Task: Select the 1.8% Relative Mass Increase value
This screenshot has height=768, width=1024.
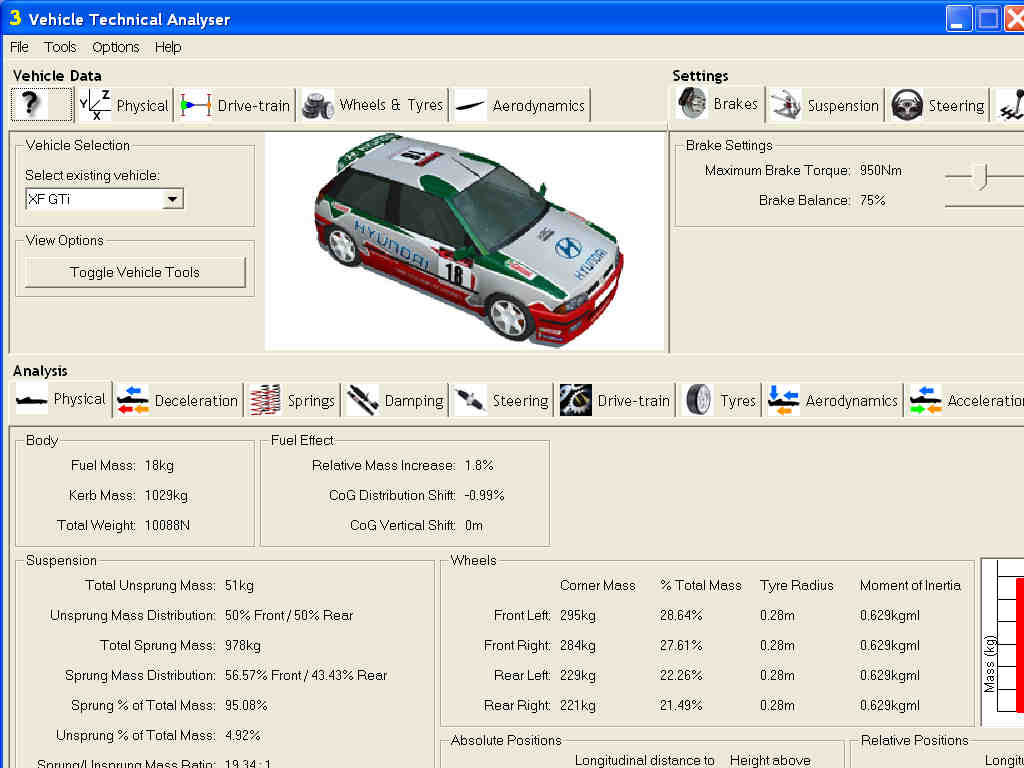Action: click(479, 466)
